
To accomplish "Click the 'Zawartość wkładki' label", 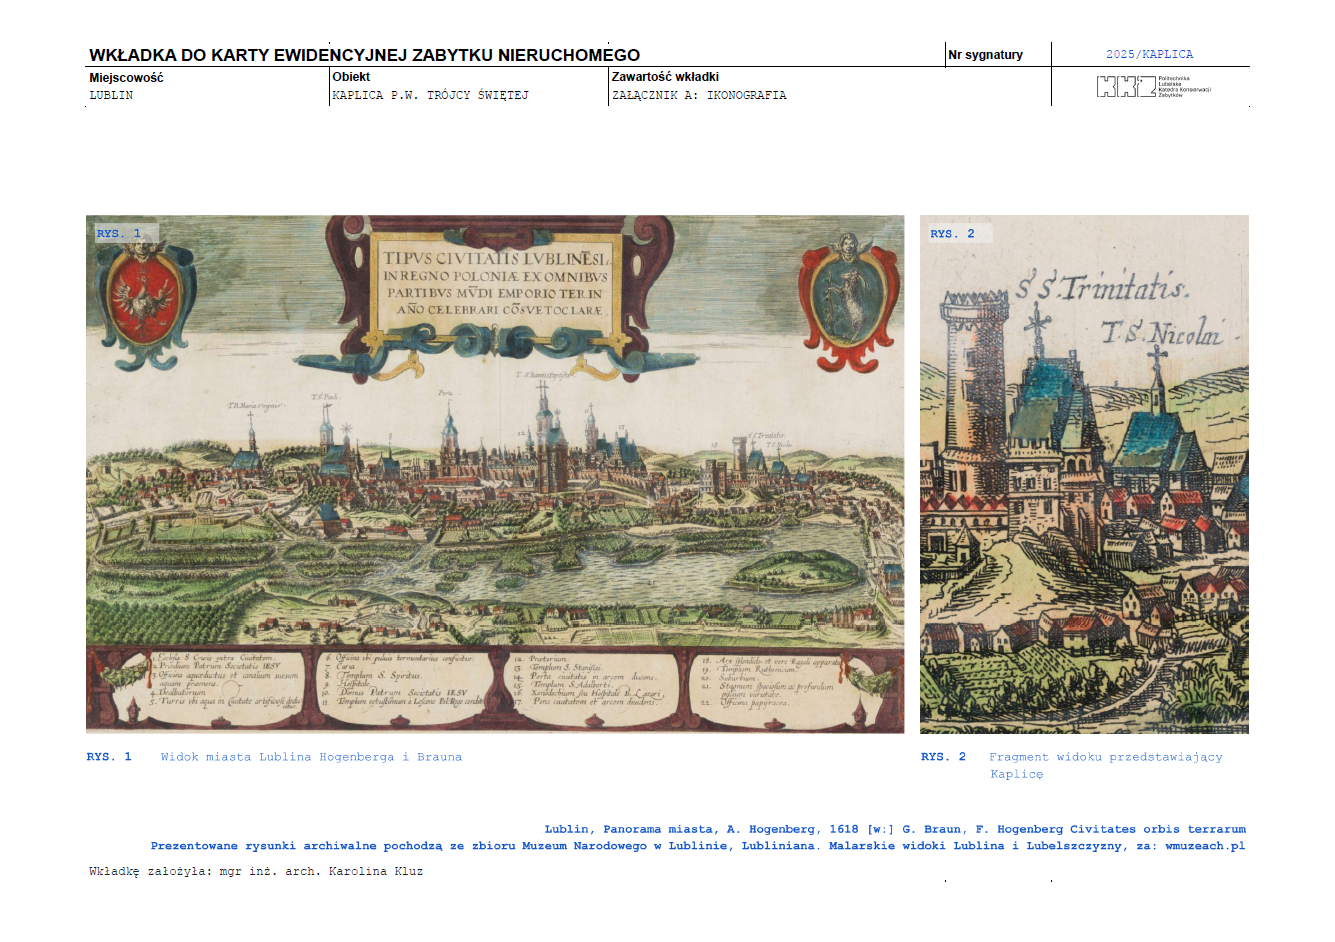I will click(665, 77).
